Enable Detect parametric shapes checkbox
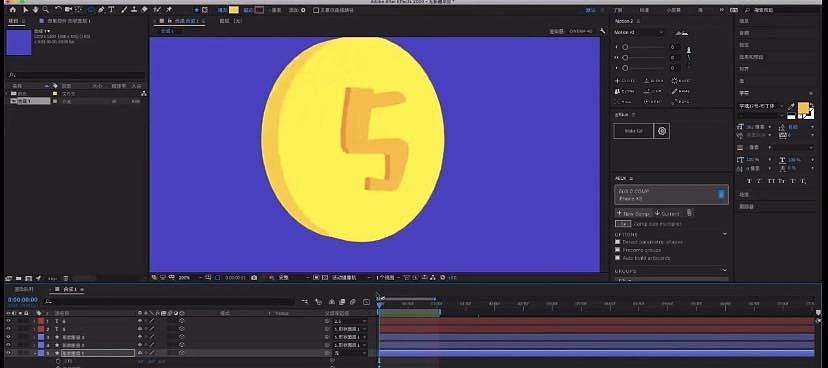828x368 pixels. tap(618, 242)
